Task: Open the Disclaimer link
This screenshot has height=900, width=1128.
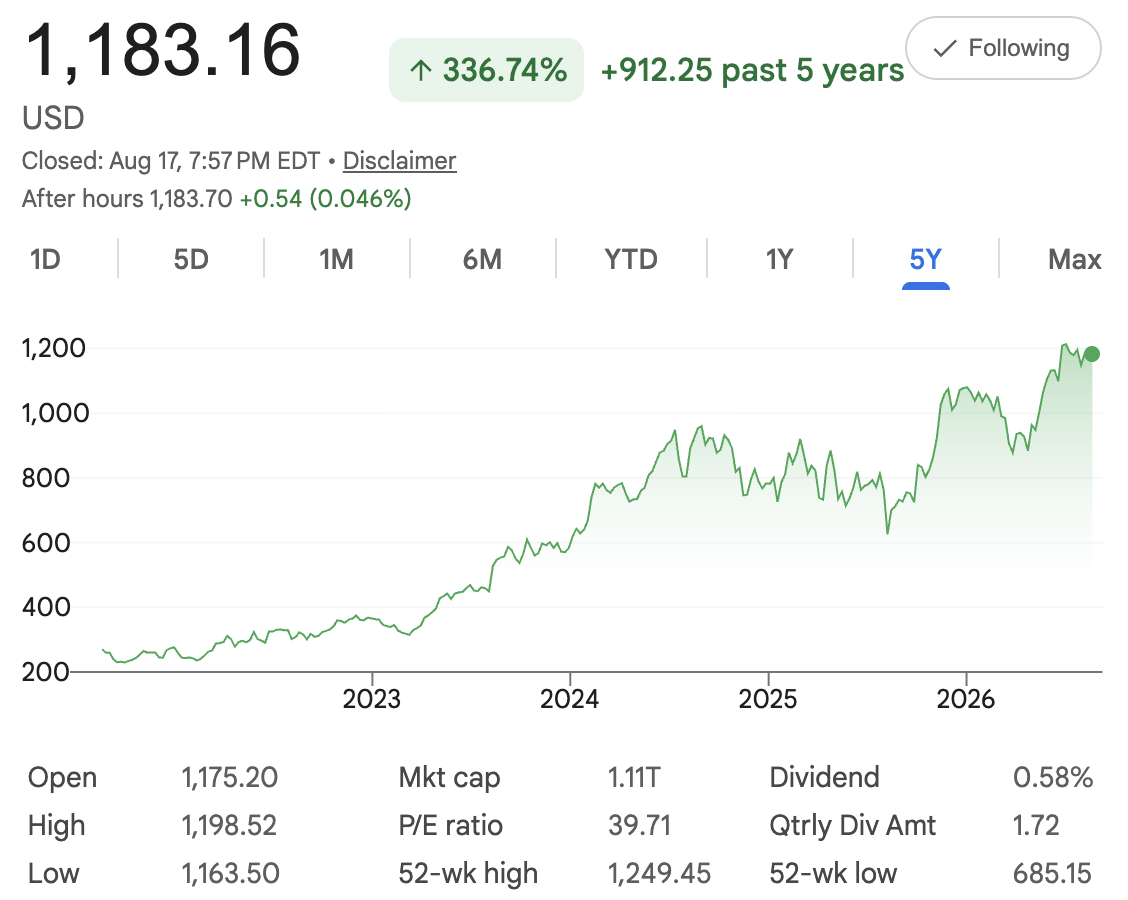Action: coord(399,160)
